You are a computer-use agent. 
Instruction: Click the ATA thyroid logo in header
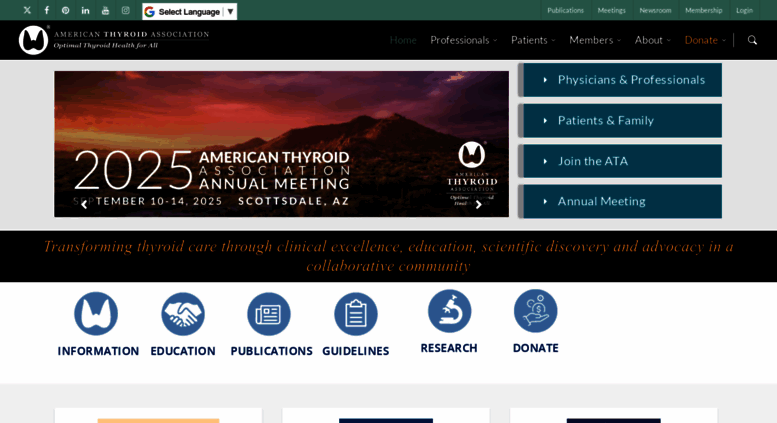click(x=33, y=40)
